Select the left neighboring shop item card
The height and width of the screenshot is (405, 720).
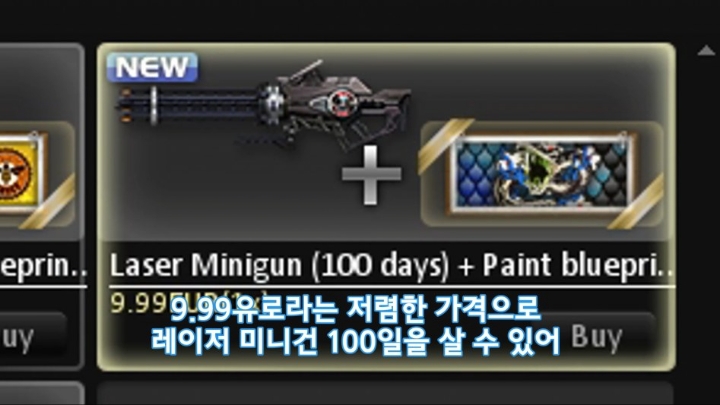42,206
